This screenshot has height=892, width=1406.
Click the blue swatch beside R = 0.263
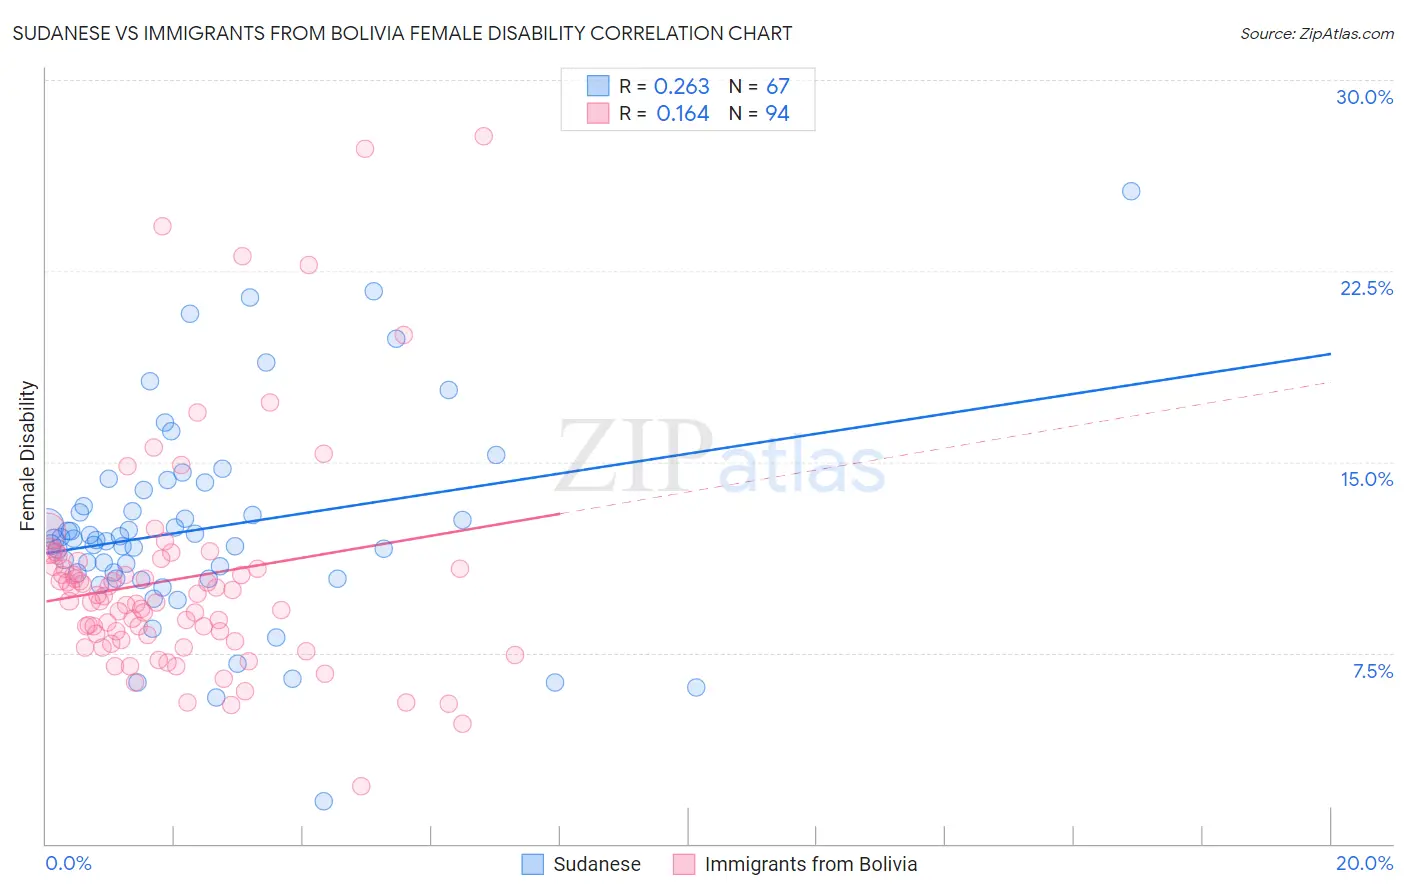coord(598,86)
